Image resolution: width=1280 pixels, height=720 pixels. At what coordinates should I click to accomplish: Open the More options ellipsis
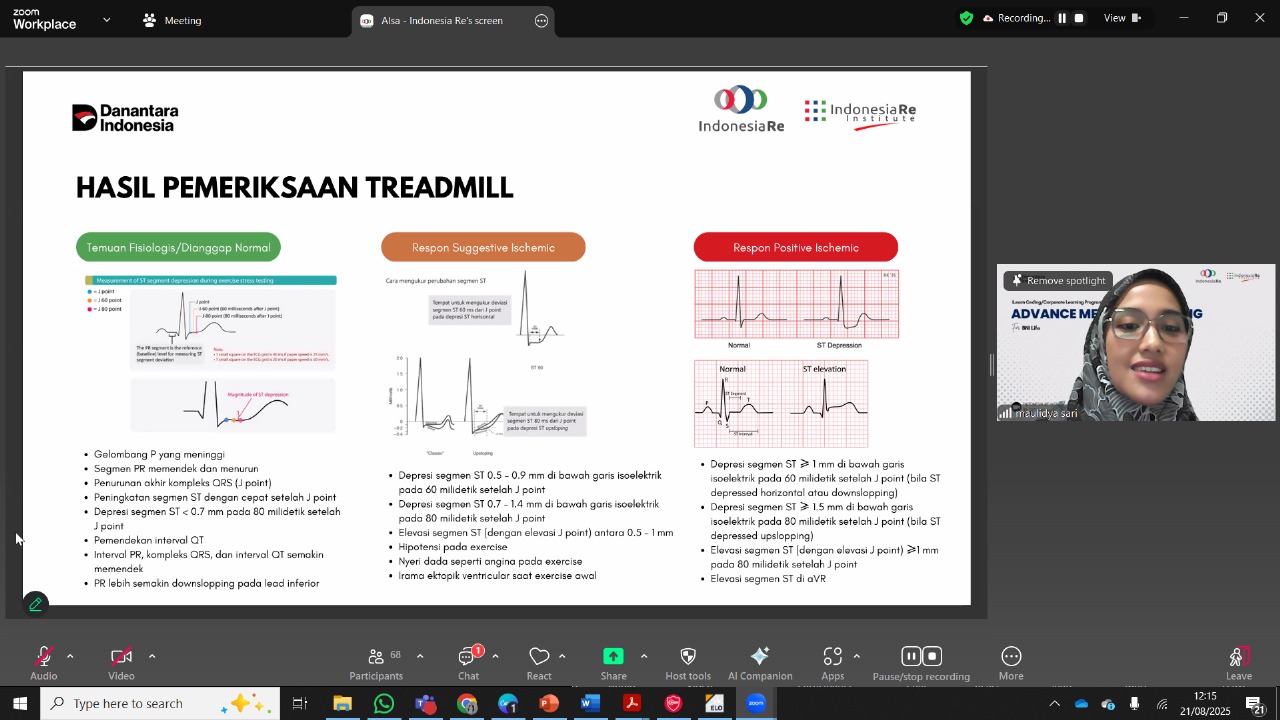pos(1011,657)
